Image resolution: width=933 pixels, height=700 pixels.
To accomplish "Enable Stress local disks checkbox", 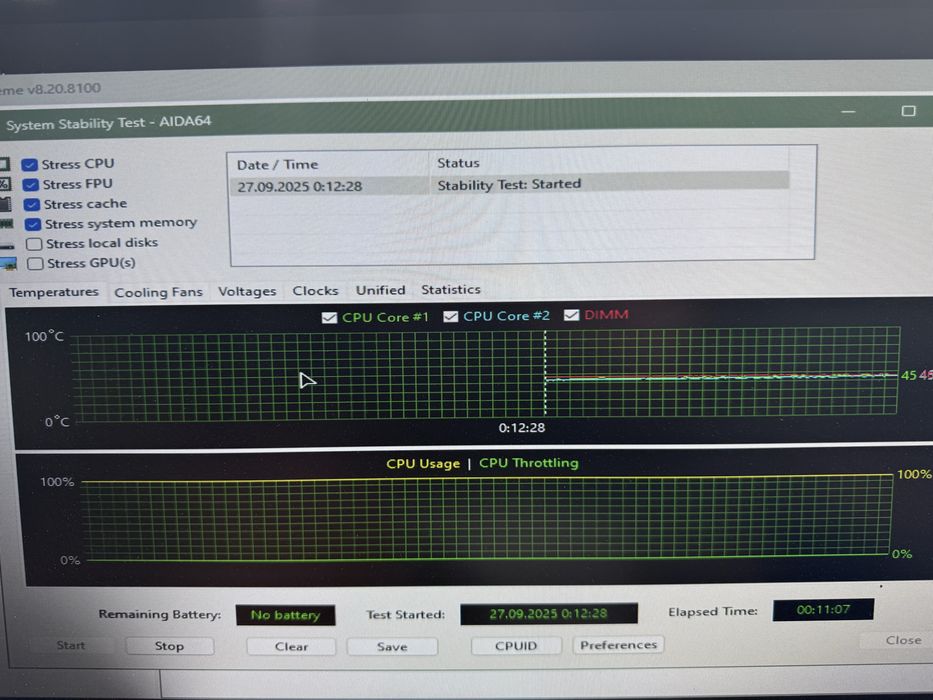I will [35, 244].
